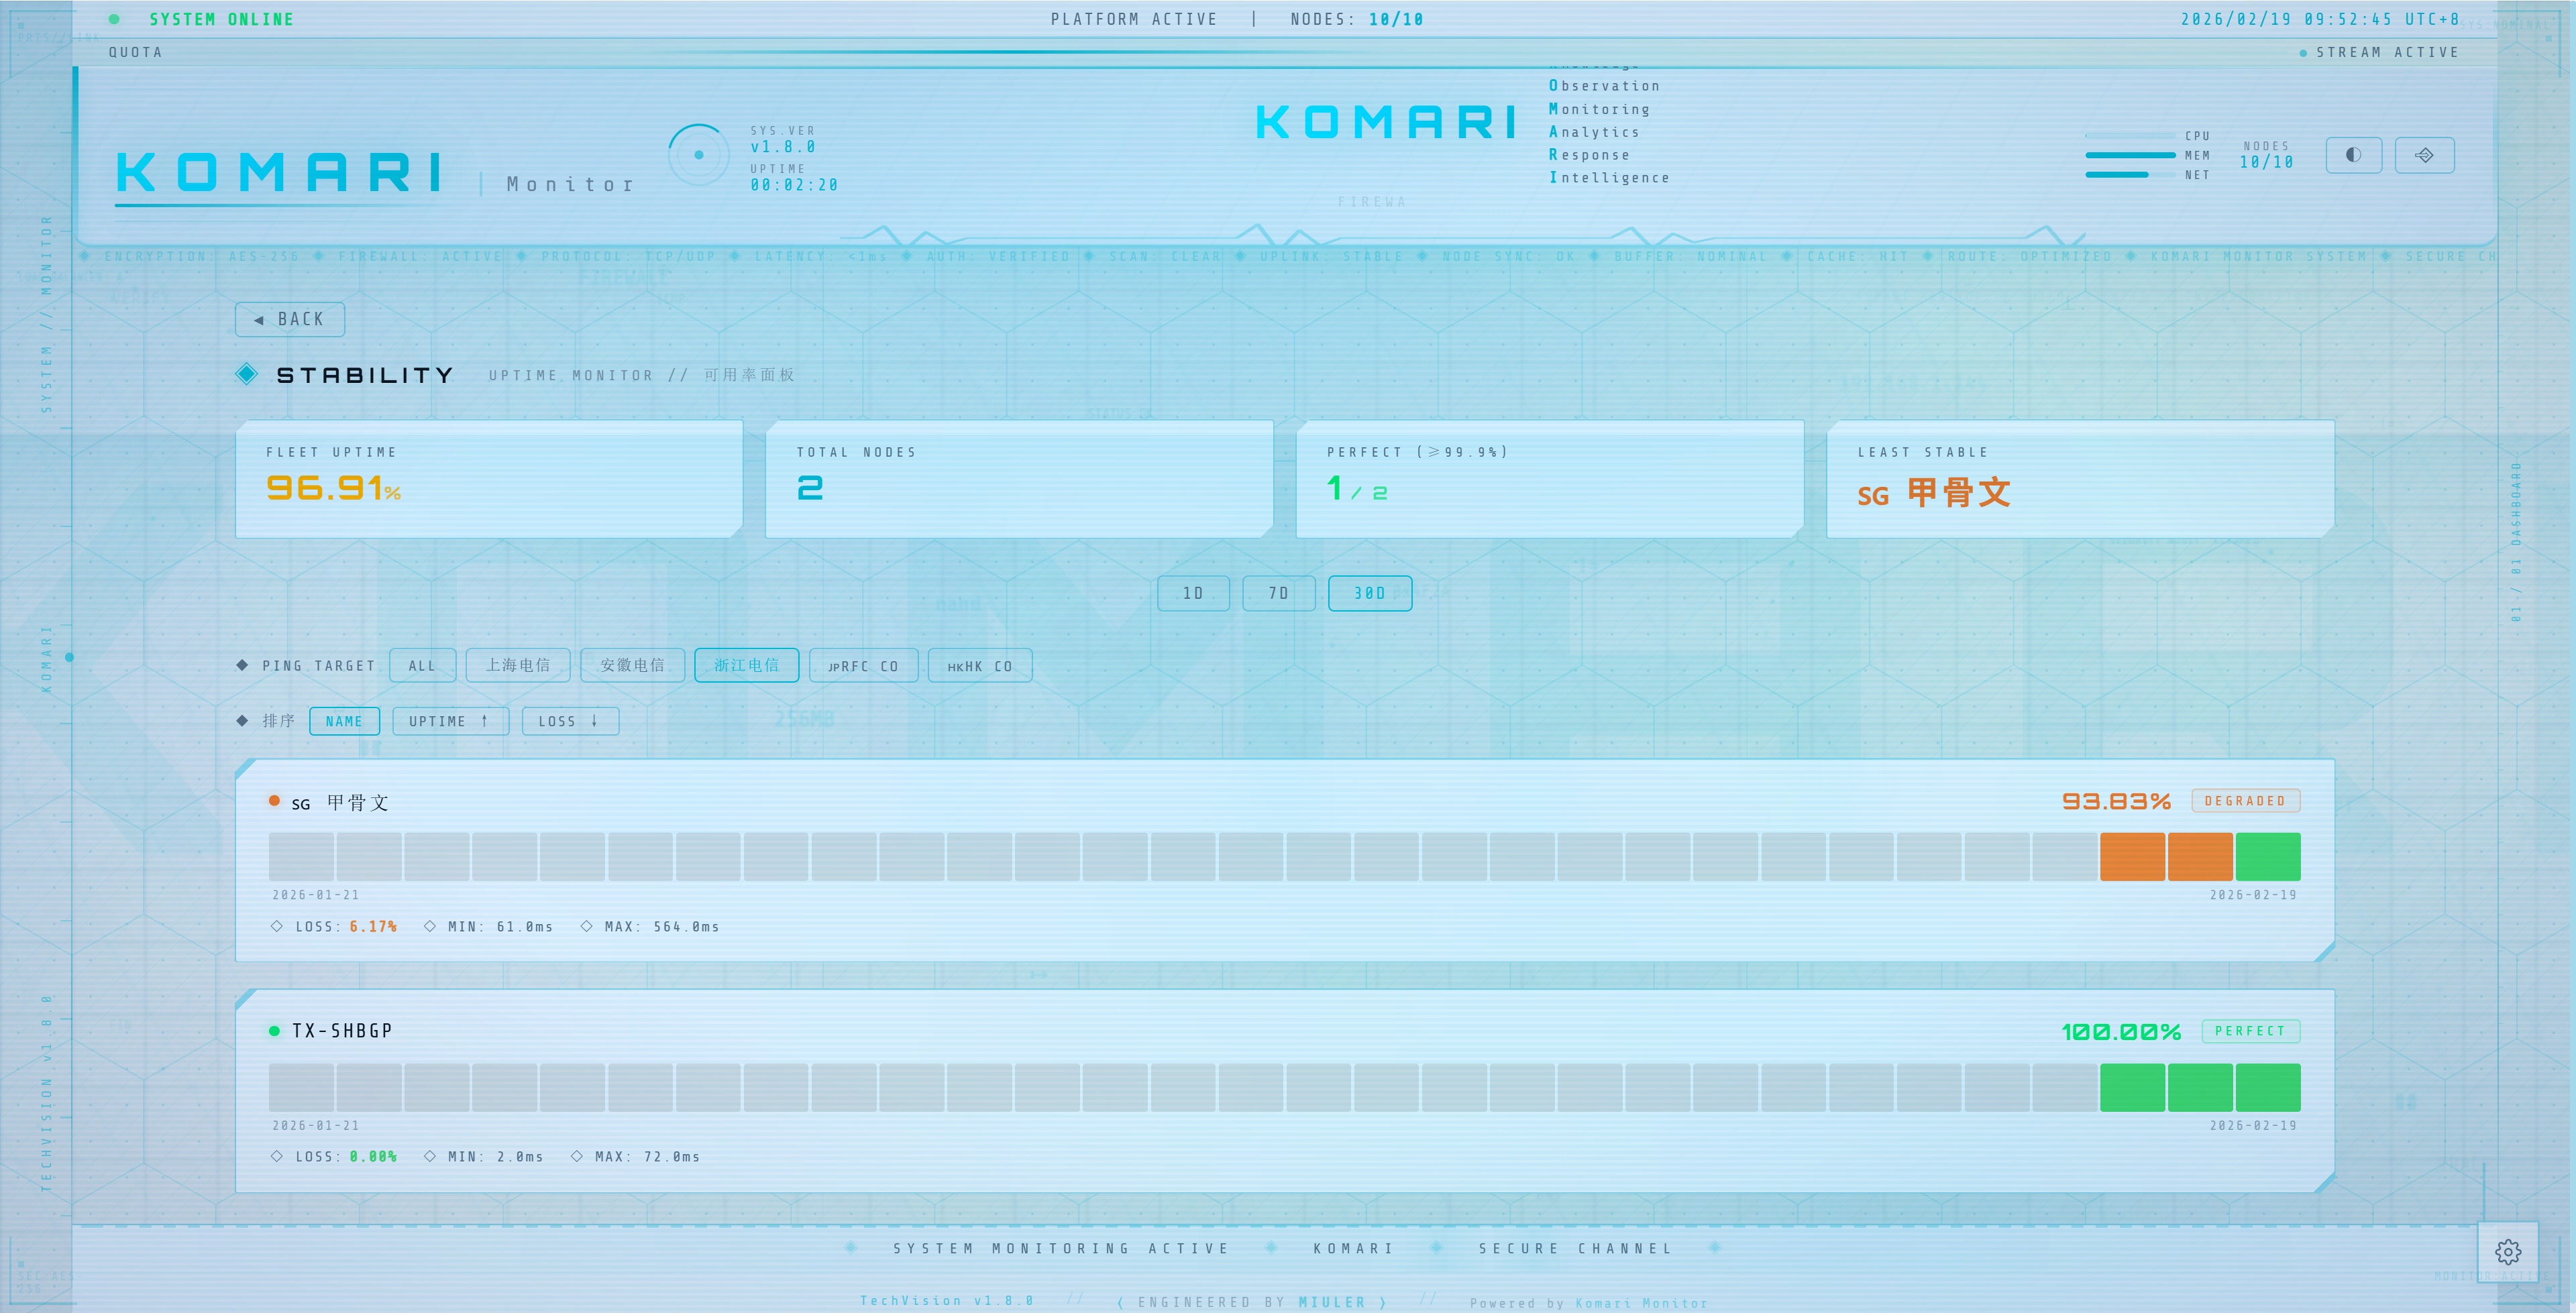Click last green bar of SG 甲骨文
This screenshot has height=1313, width=2576.
click(2267, 857)
